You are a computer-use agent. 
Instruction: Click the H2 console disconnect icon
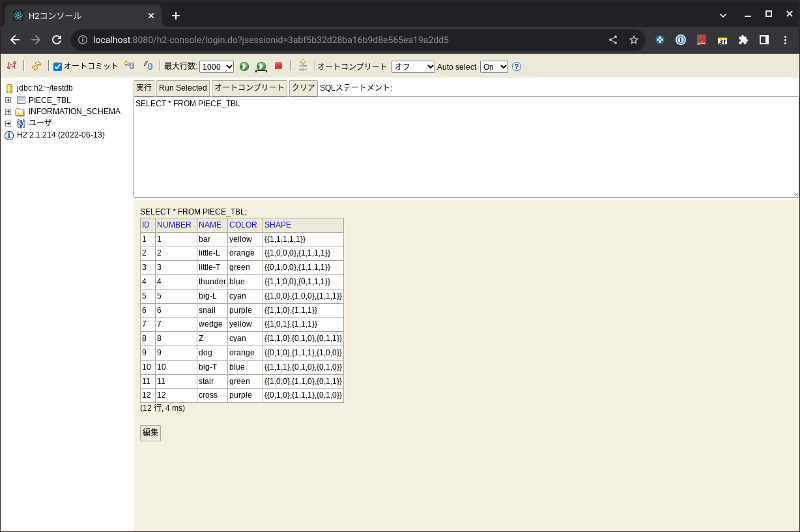[11, 66]
